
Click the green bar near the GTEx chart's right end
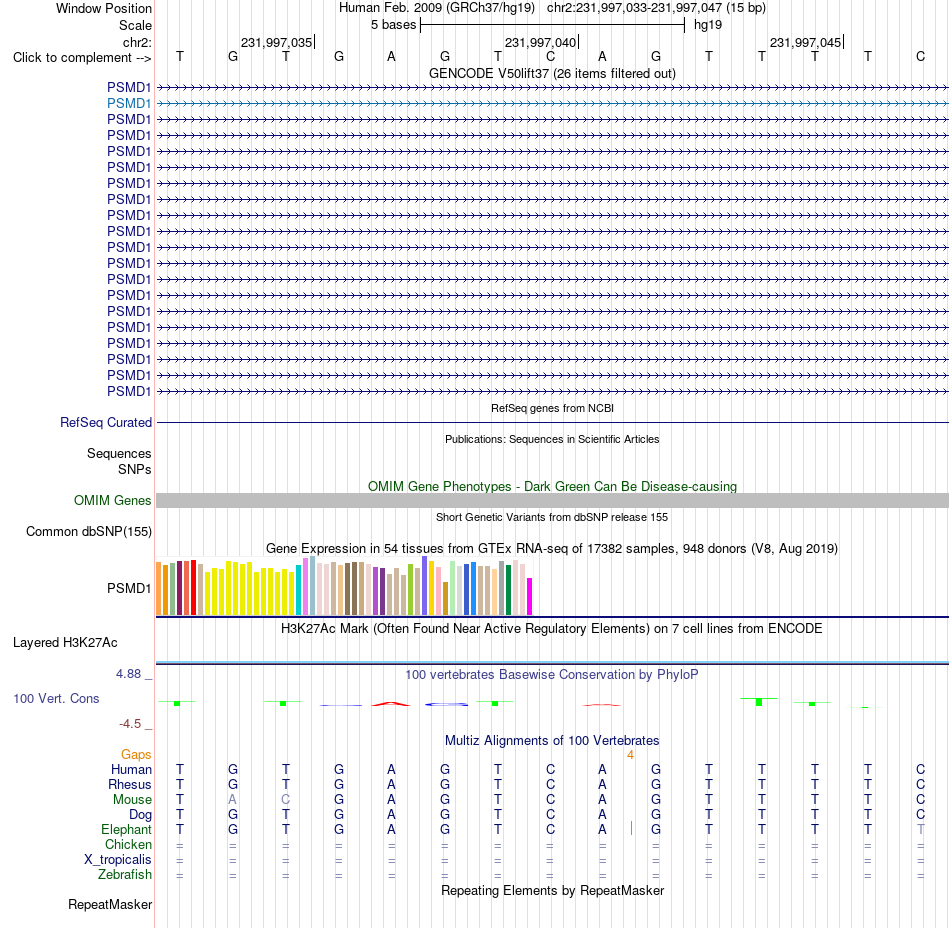508,590
